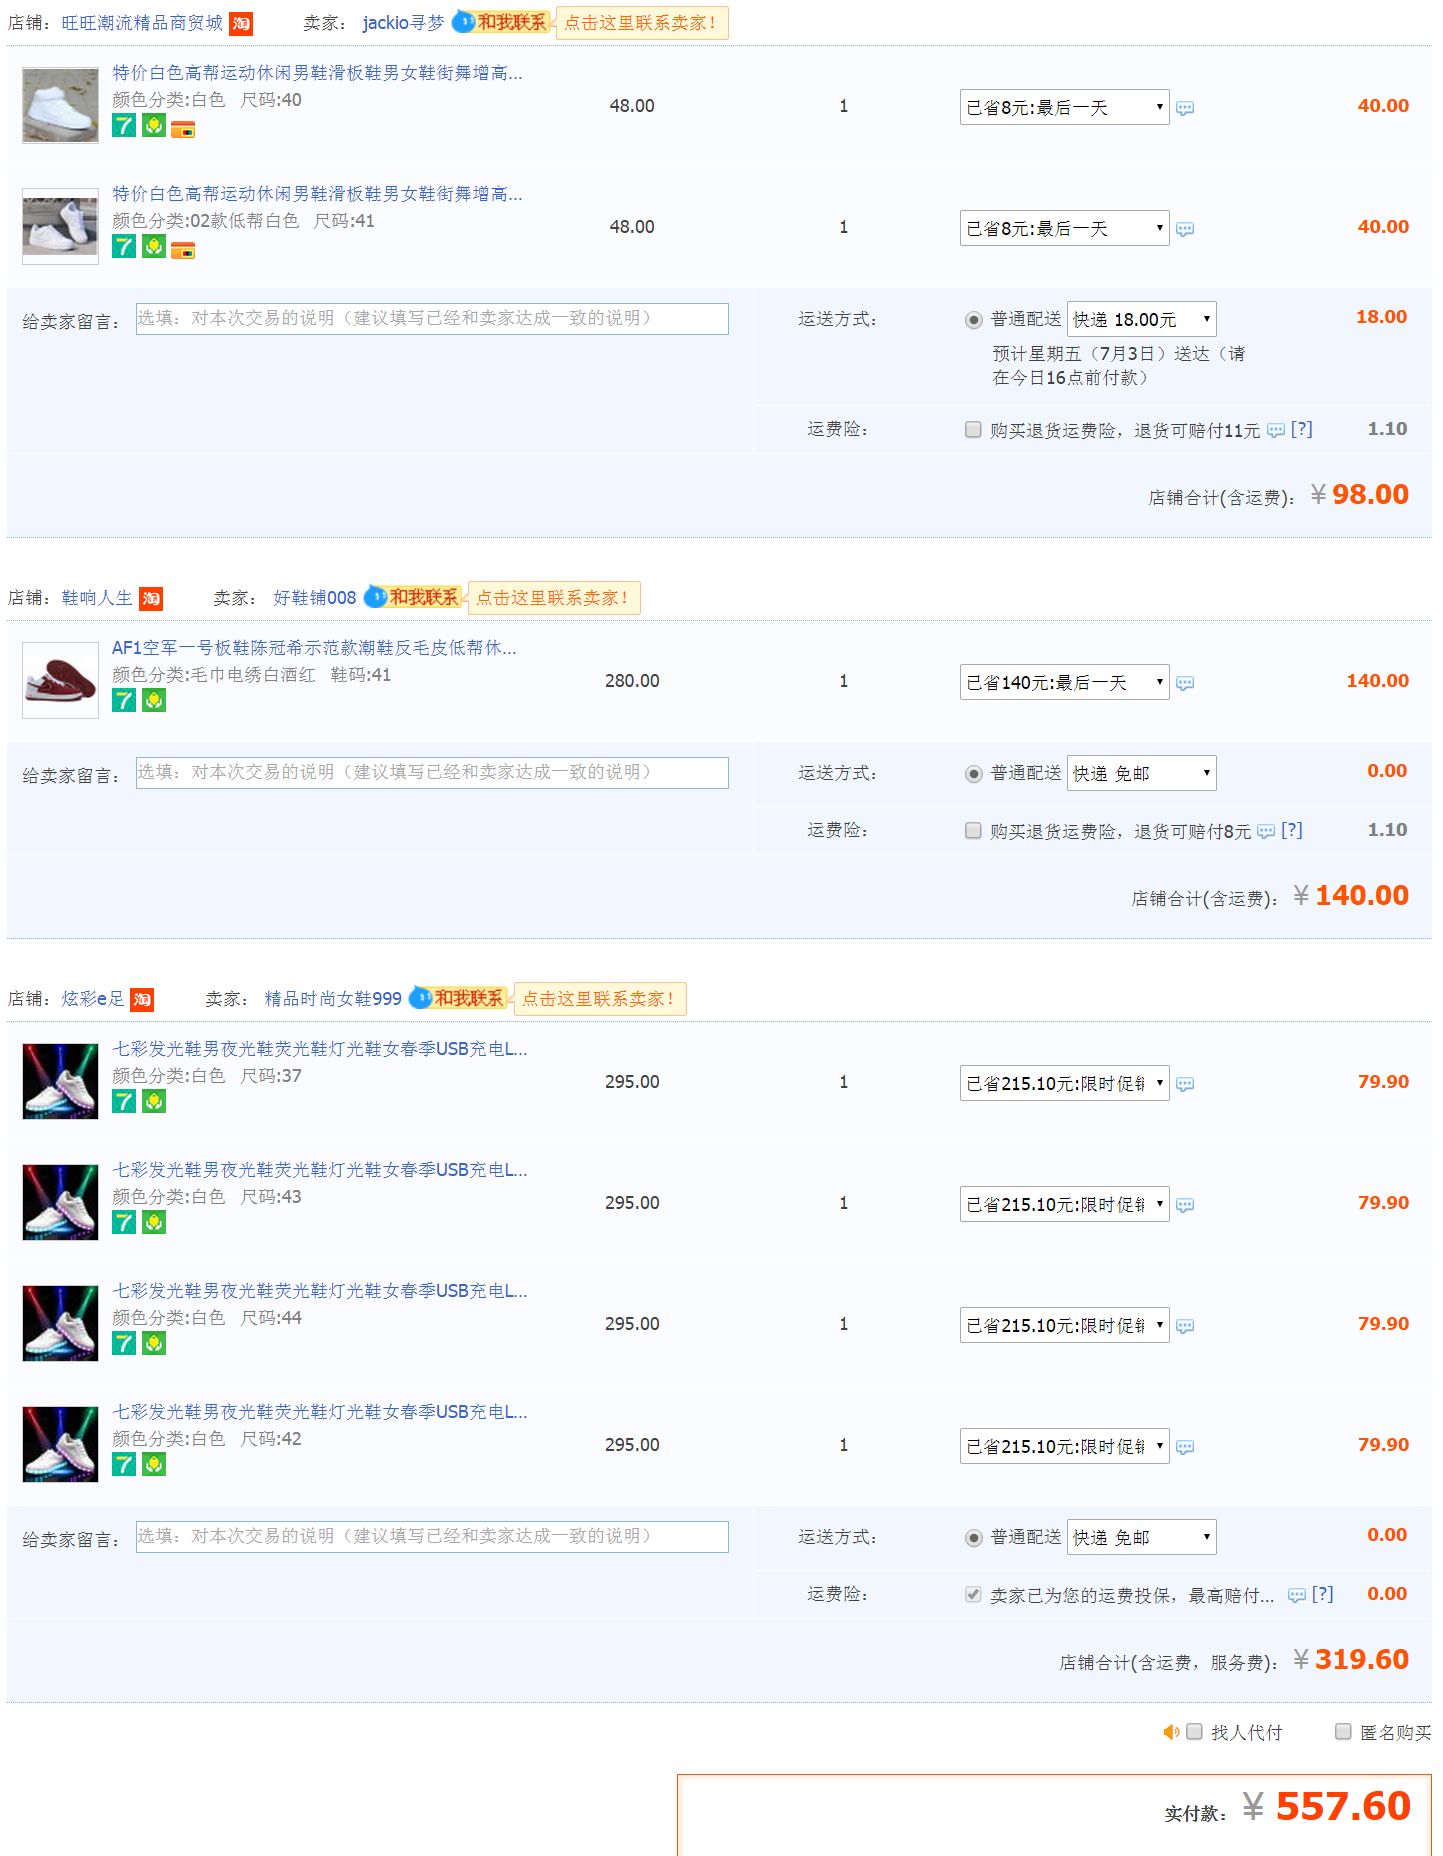Click the credit card icon under 尺码:40 item
The image size is (1443, 1856).
click(x=183, y=129)
